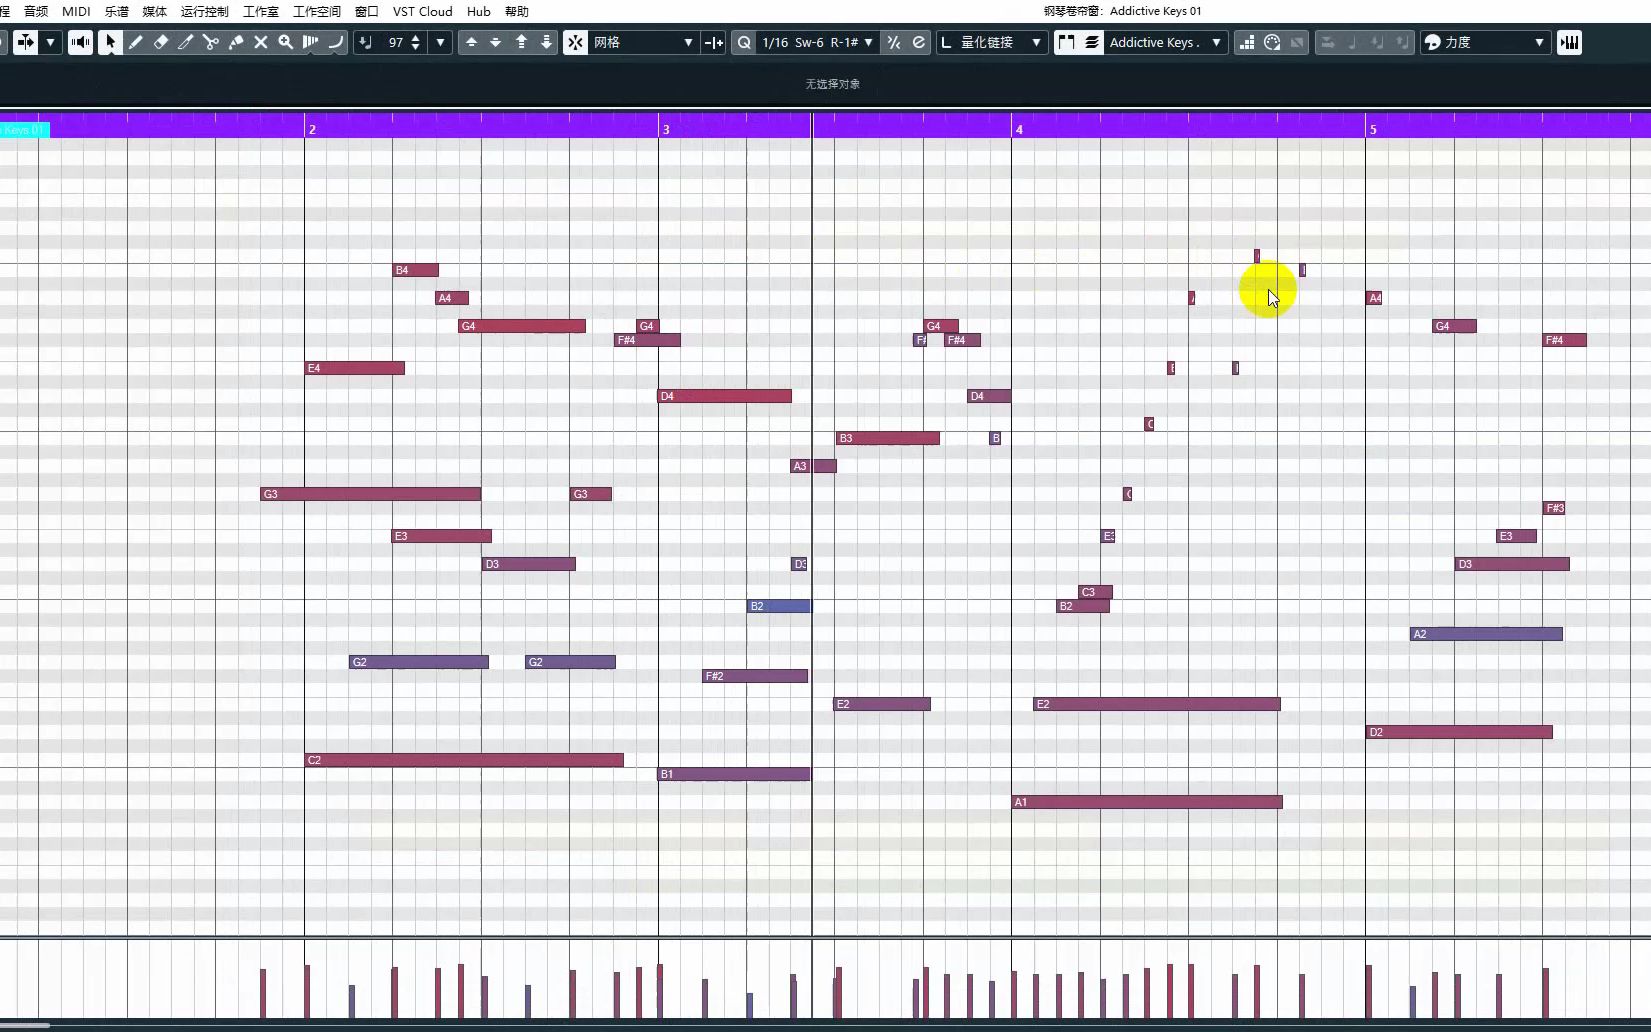1651x1032 pixels.
Task: Click bar 5 marker in the ruler
Action: (1373, 129)
